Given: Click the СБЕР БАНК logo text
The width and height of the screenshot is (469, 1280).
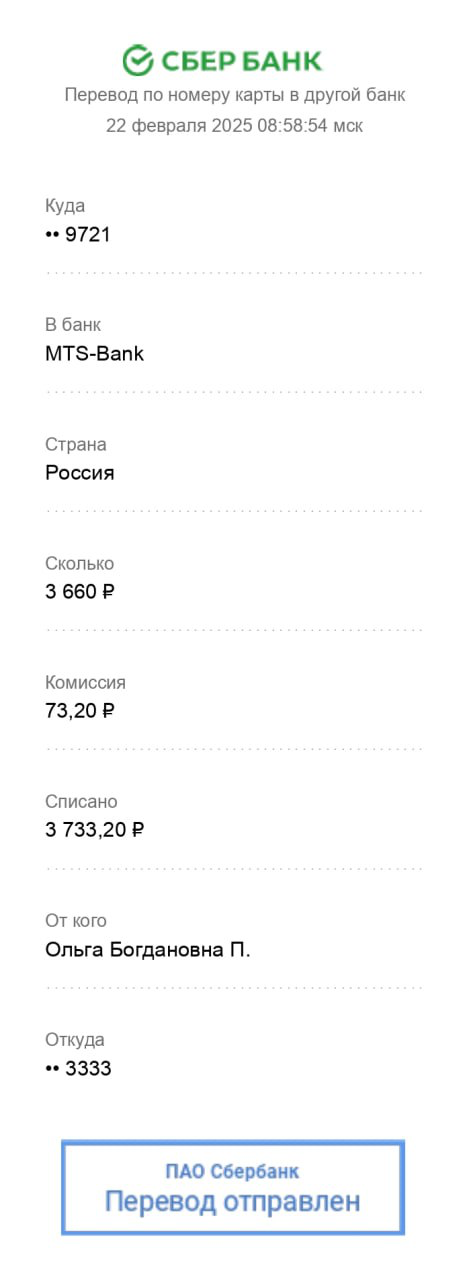Looking at the screenshot, I should (241, 61).
